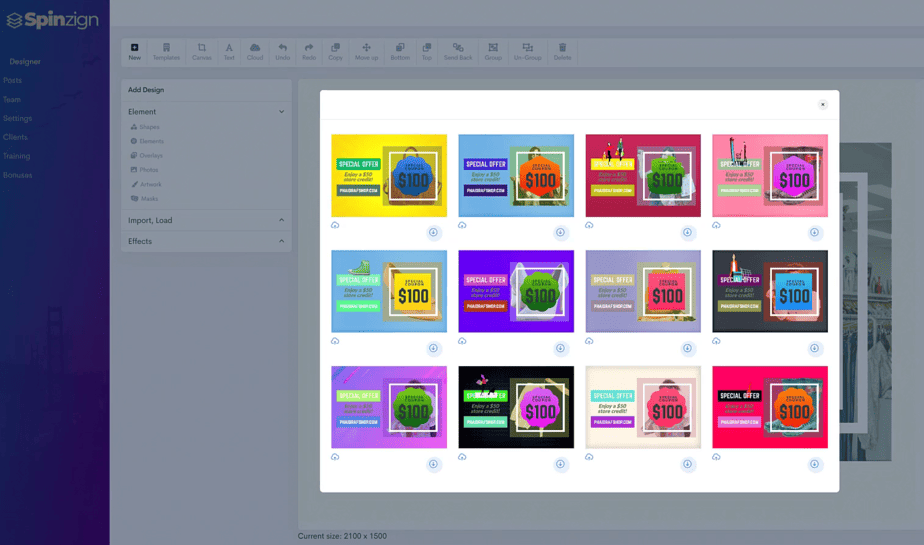Click the Templates toolbar icon
924x545 pixels.
tap(166, 51)
